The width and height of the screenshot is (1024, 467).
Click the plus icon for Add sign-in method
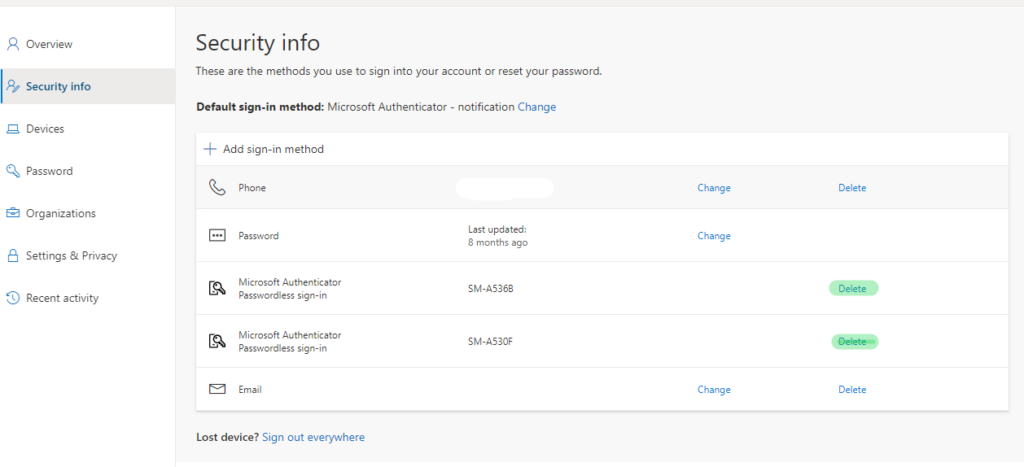[x=210, y=149]
